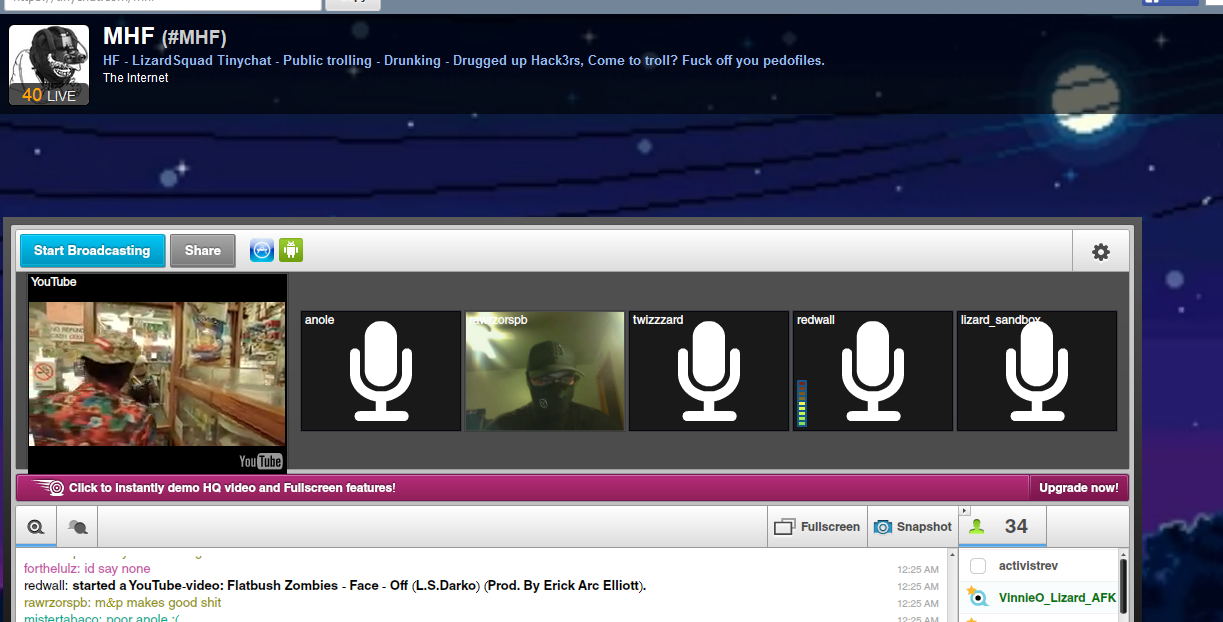Click the 40 LIVE viewer badge
Screen dimensions: 1223x622
49,96
